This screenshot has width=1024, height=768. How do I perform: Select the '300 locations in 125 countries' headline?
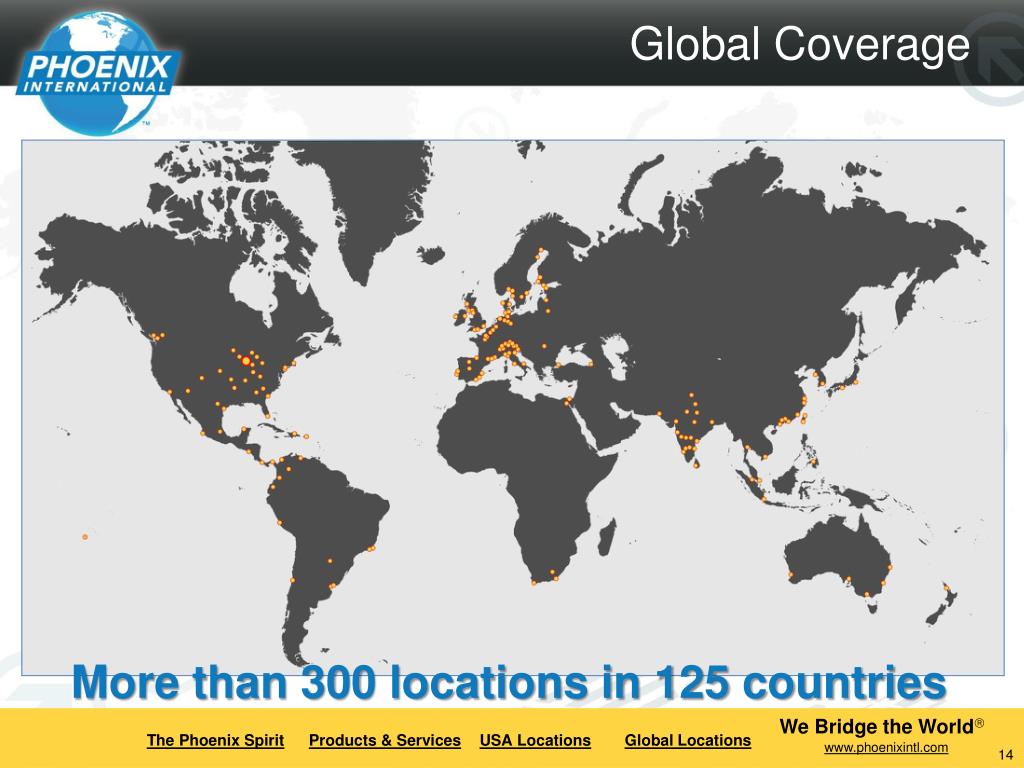coord(509,682)
